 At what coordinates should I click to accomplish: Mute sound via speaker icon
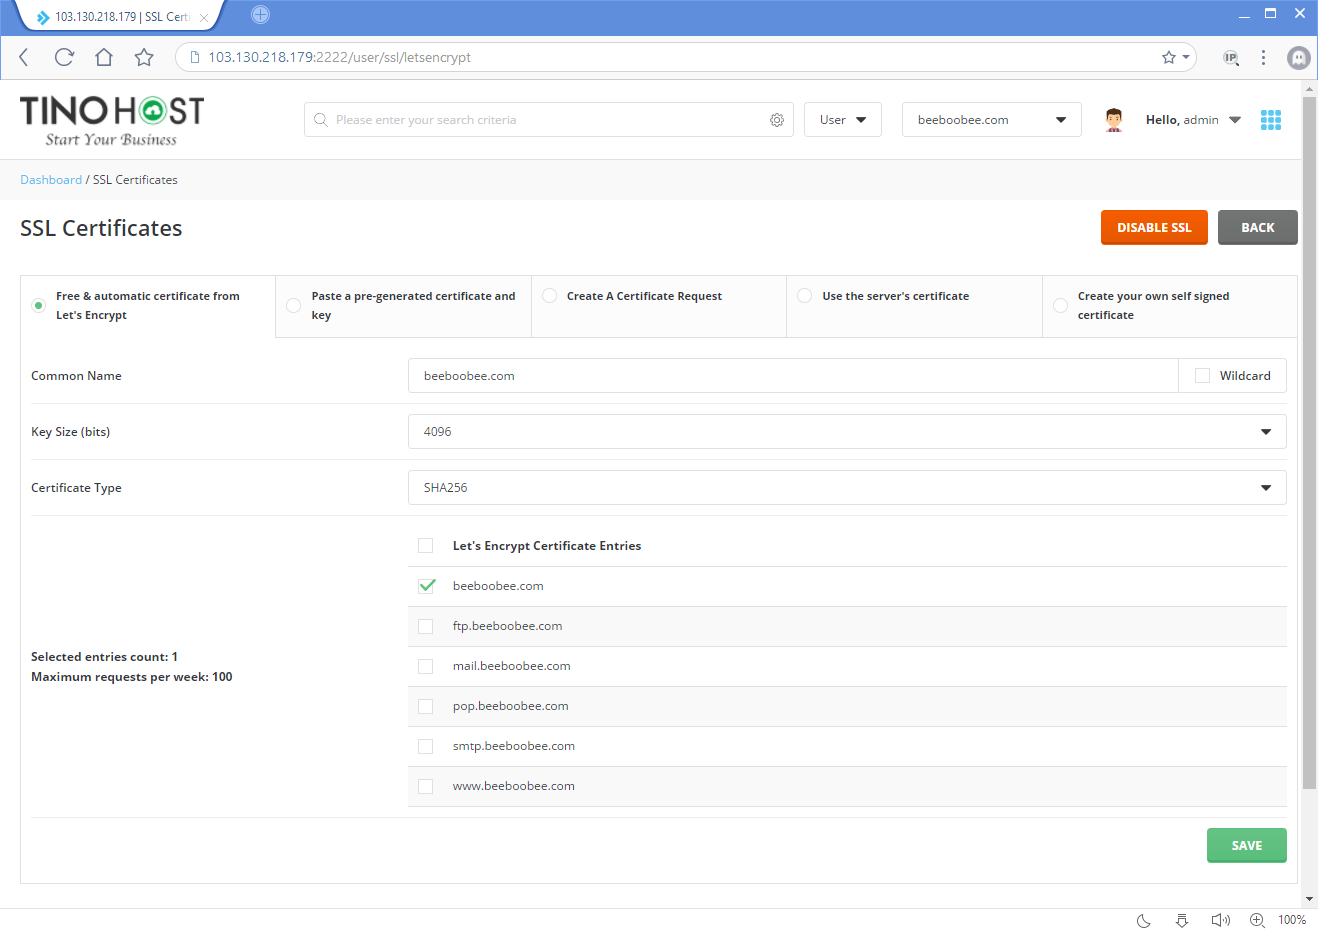(x=1220, y=920)
